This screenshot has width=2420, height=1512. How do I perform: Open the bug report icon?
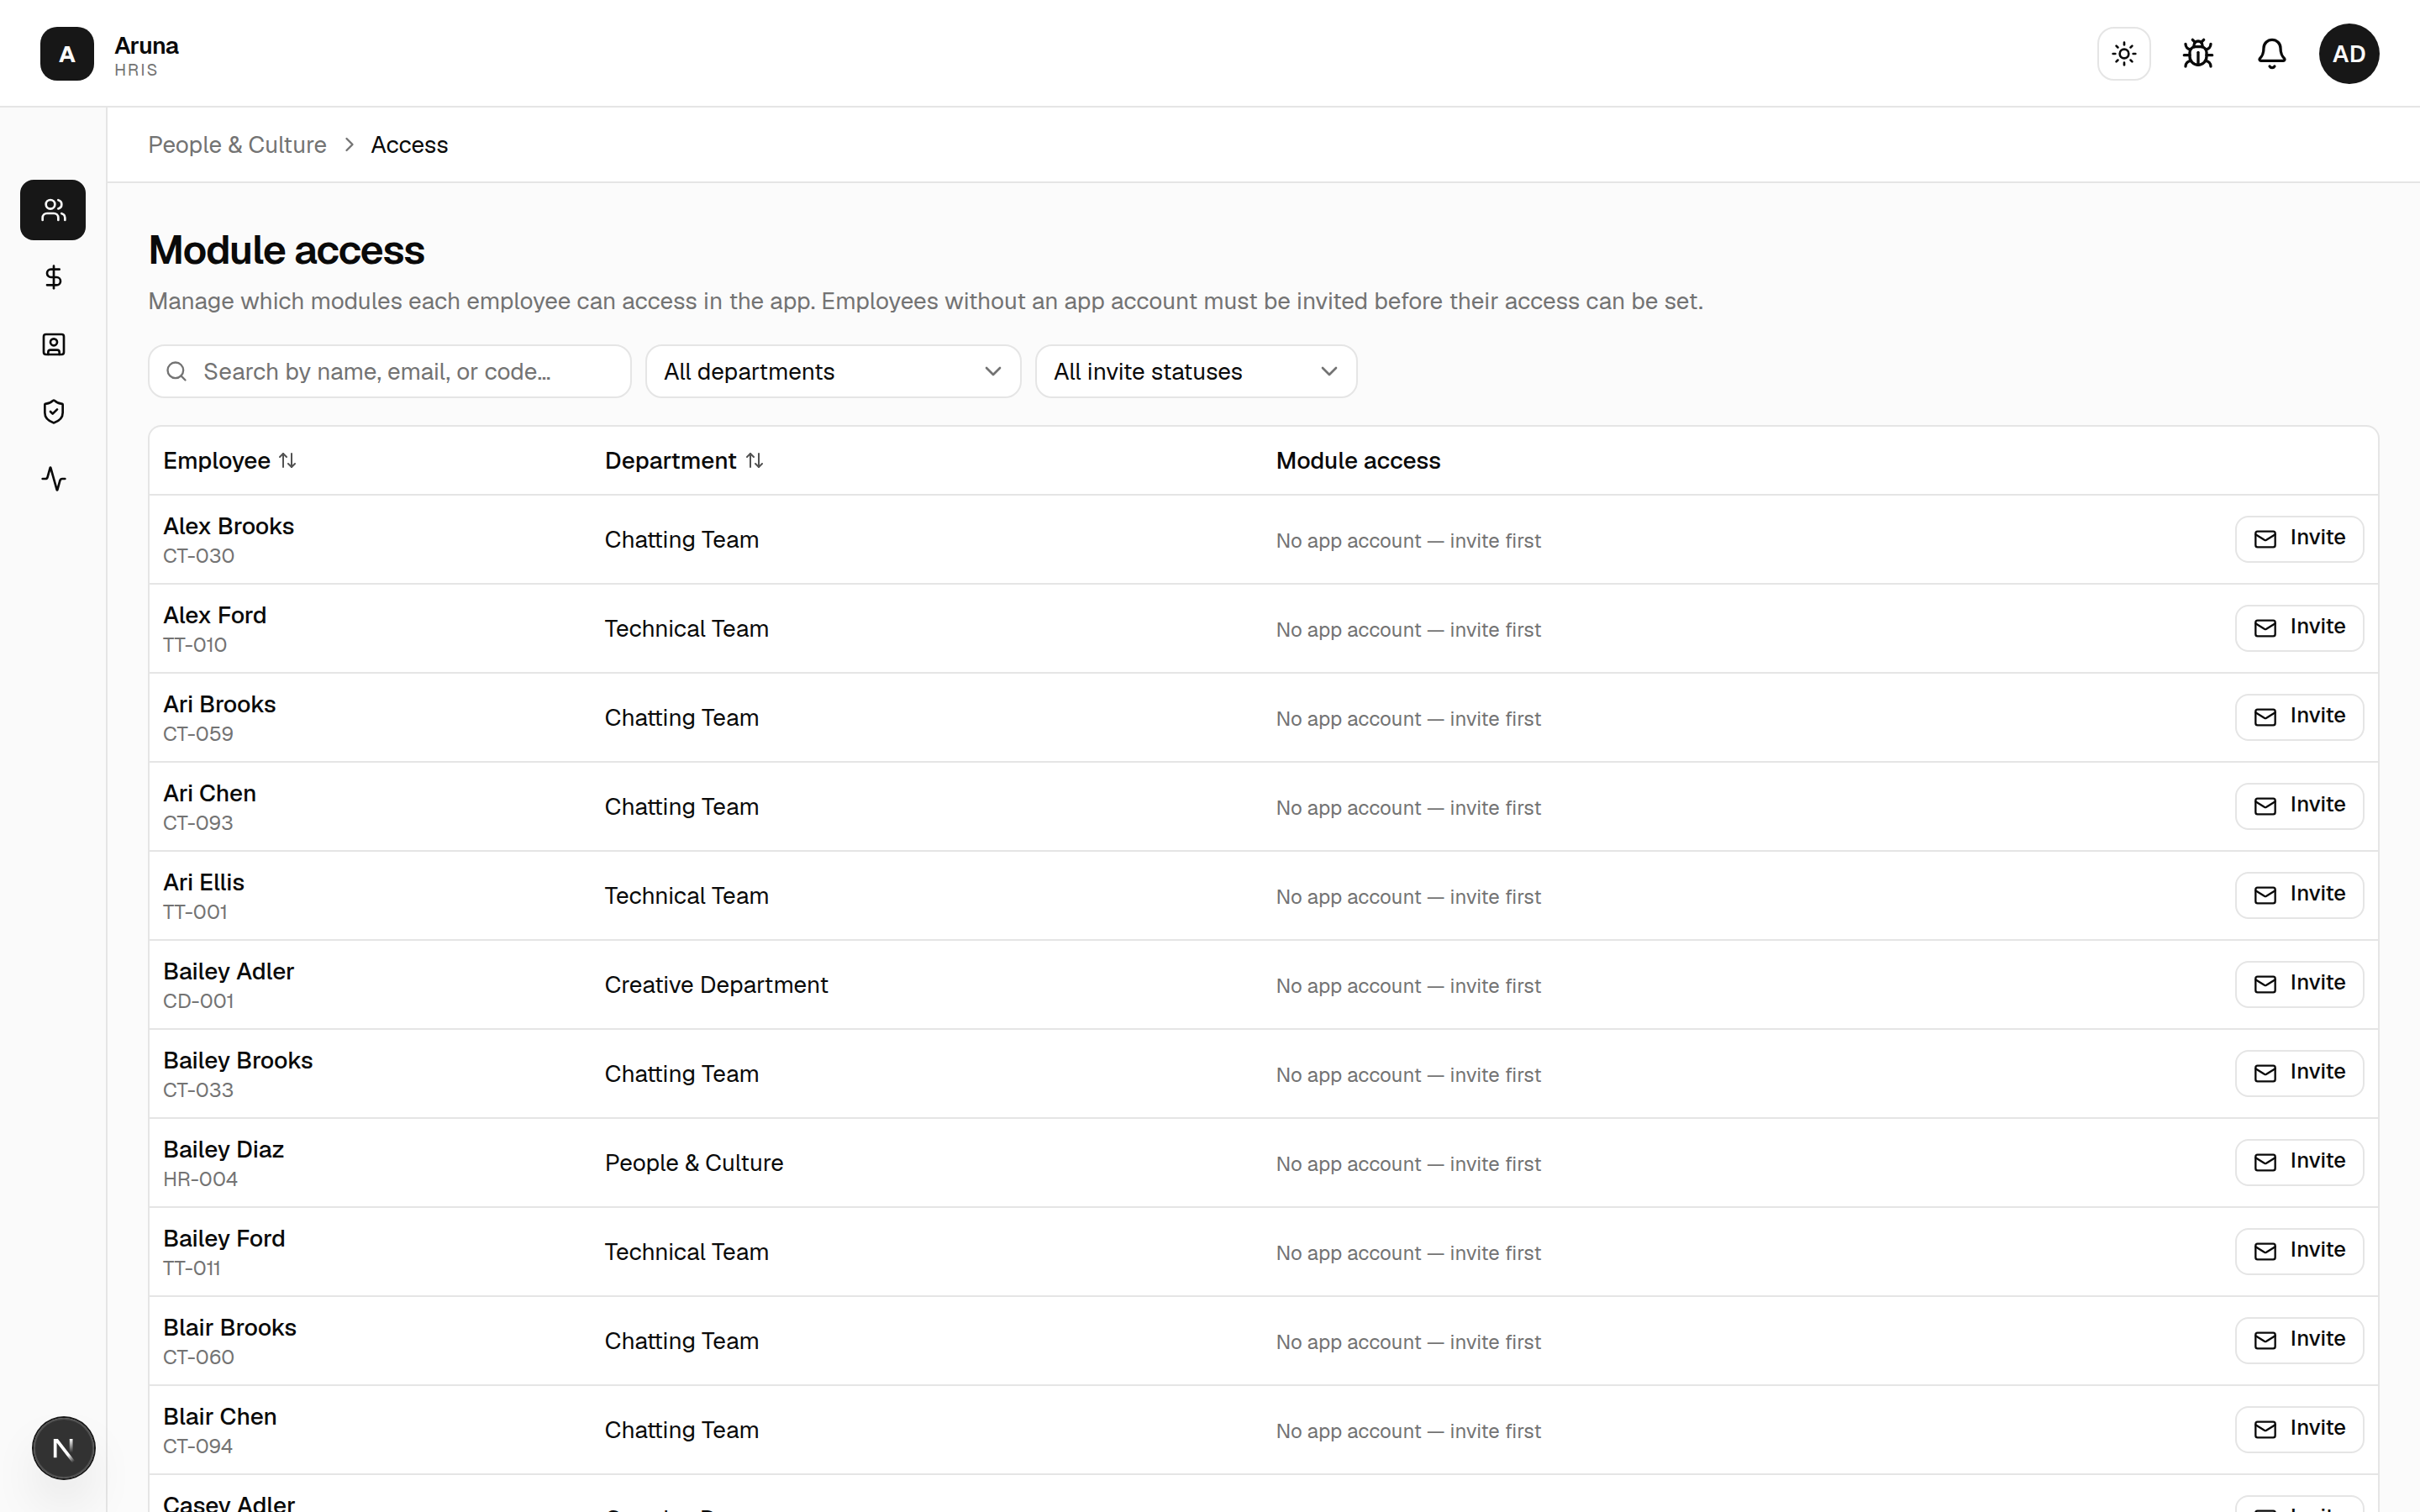pos(2198,54)
